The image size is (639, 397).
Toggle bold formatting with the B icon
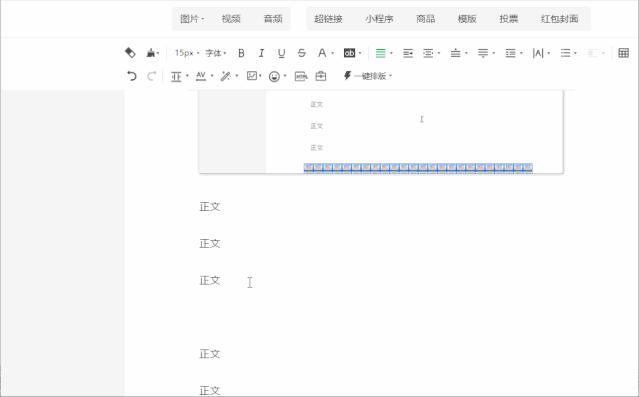click(241, 53)
